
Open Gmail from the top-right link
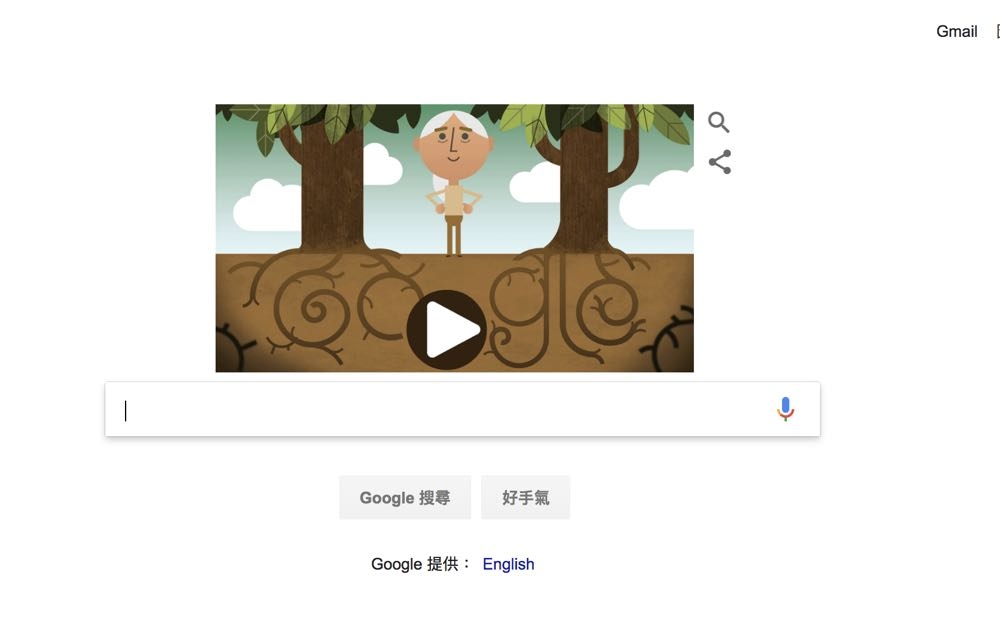(x=956, y=31)
